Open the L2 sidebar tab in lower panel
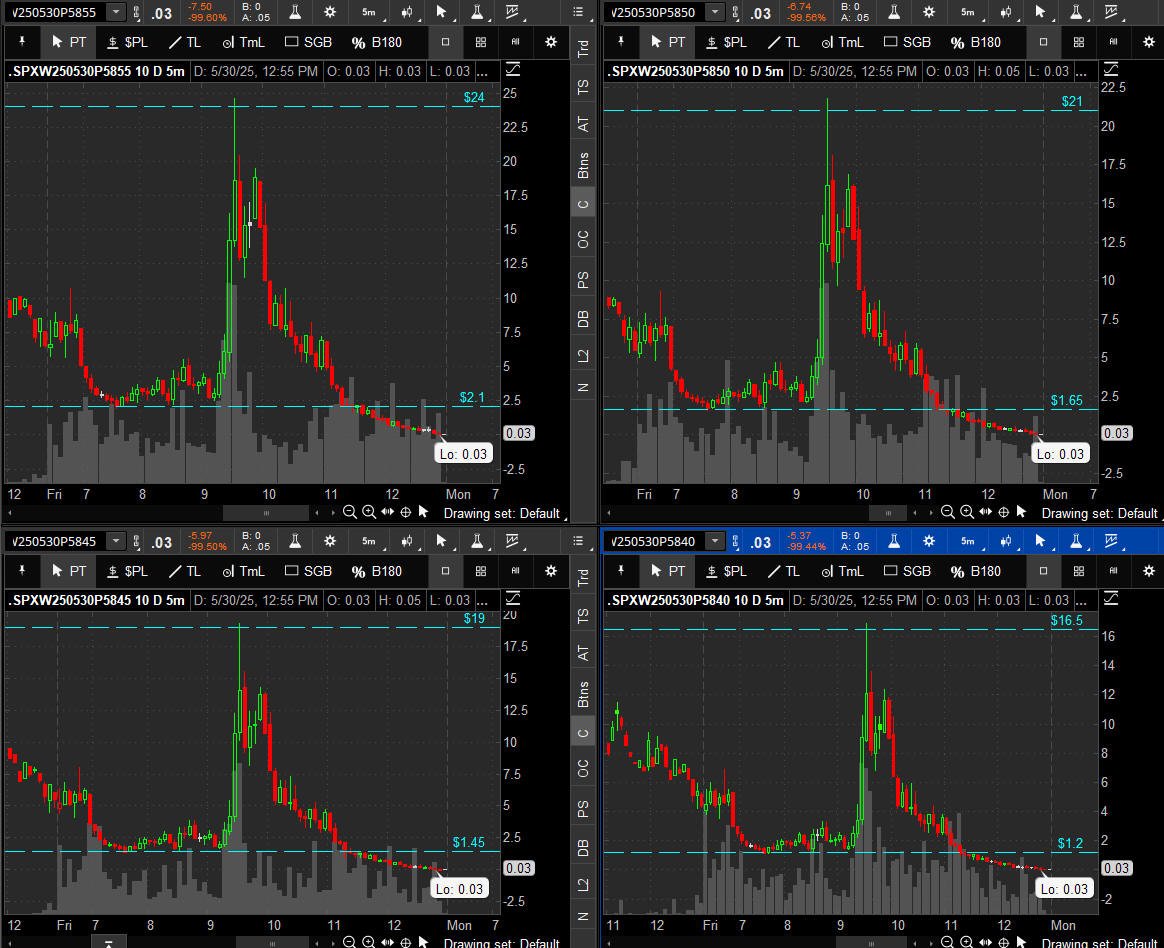Image resolution: width=1164 pixels, height=948 pixels. coord(583,884)
